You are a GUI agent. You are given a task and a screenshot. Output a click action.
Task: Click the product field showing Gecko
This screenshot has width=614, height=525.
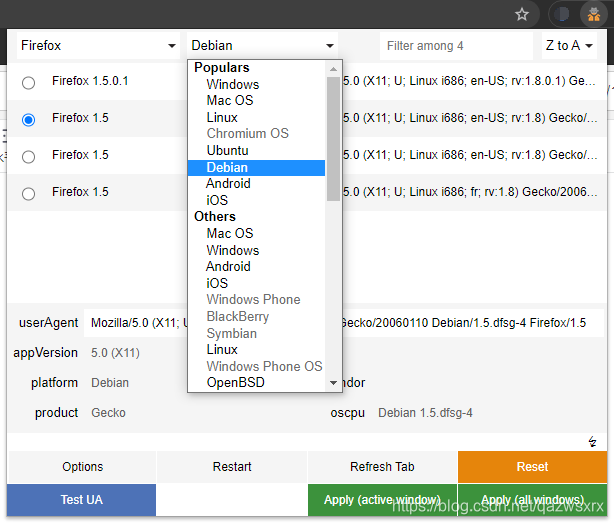click(x=108, y=413)
